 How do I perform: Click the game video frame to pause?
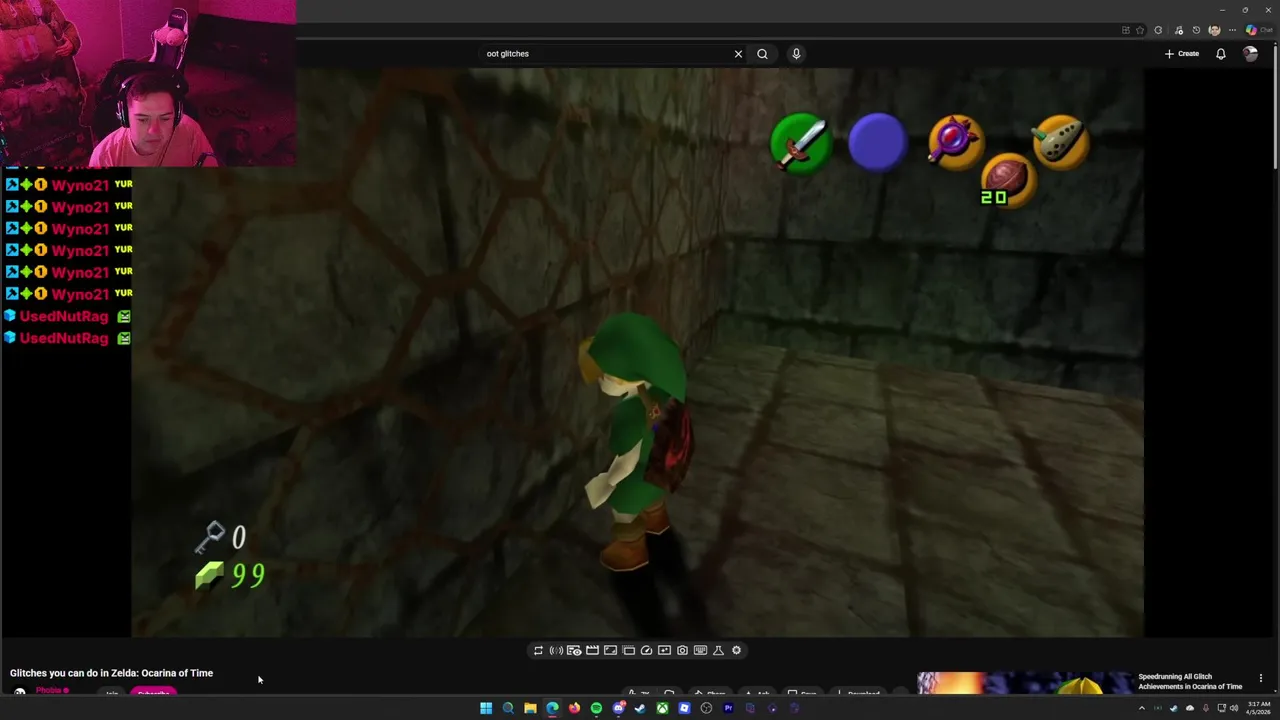(x=637, y=352)
